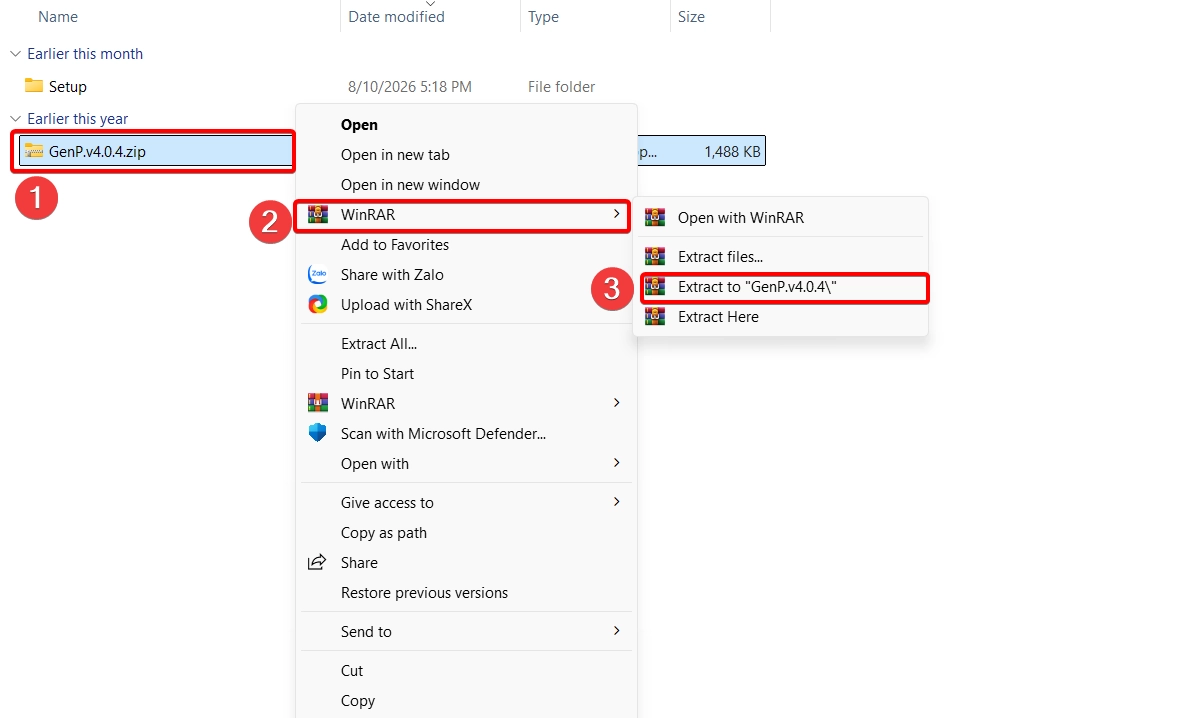This screenshot has height=718, width=1202.
Task: Click the WinRAR icon on the second WinRAR entry
Action: click(x=318, y=403)
